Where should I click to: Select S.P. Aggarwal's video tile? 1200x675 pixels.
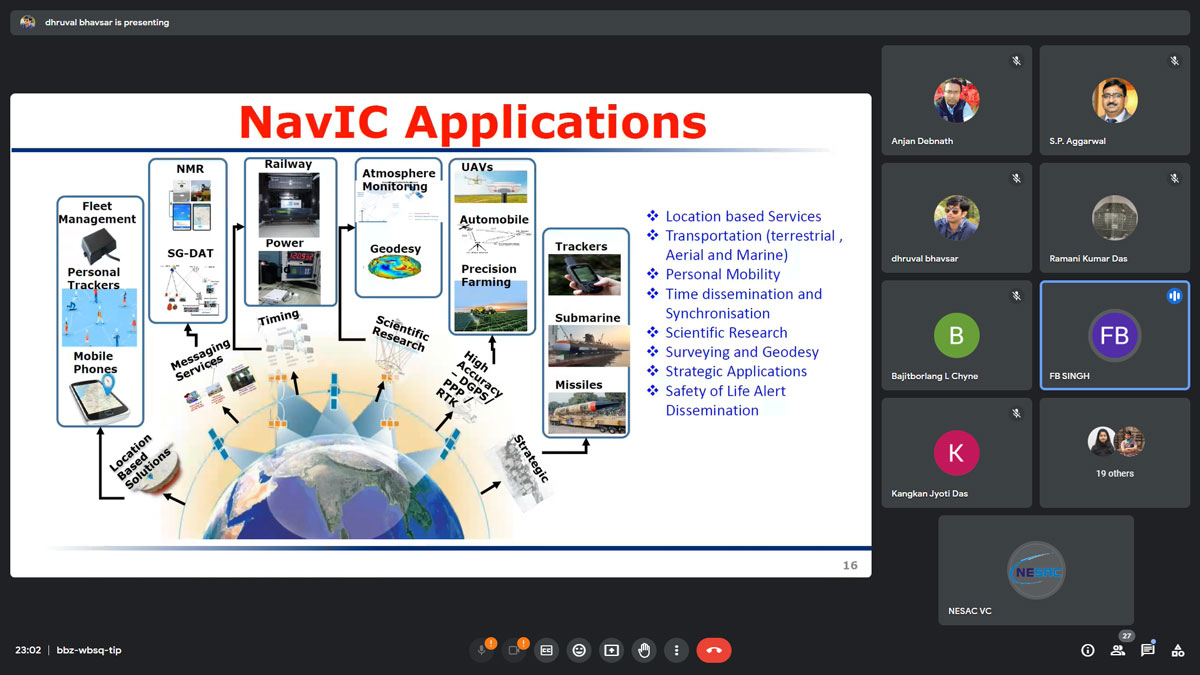[1114, 100]
